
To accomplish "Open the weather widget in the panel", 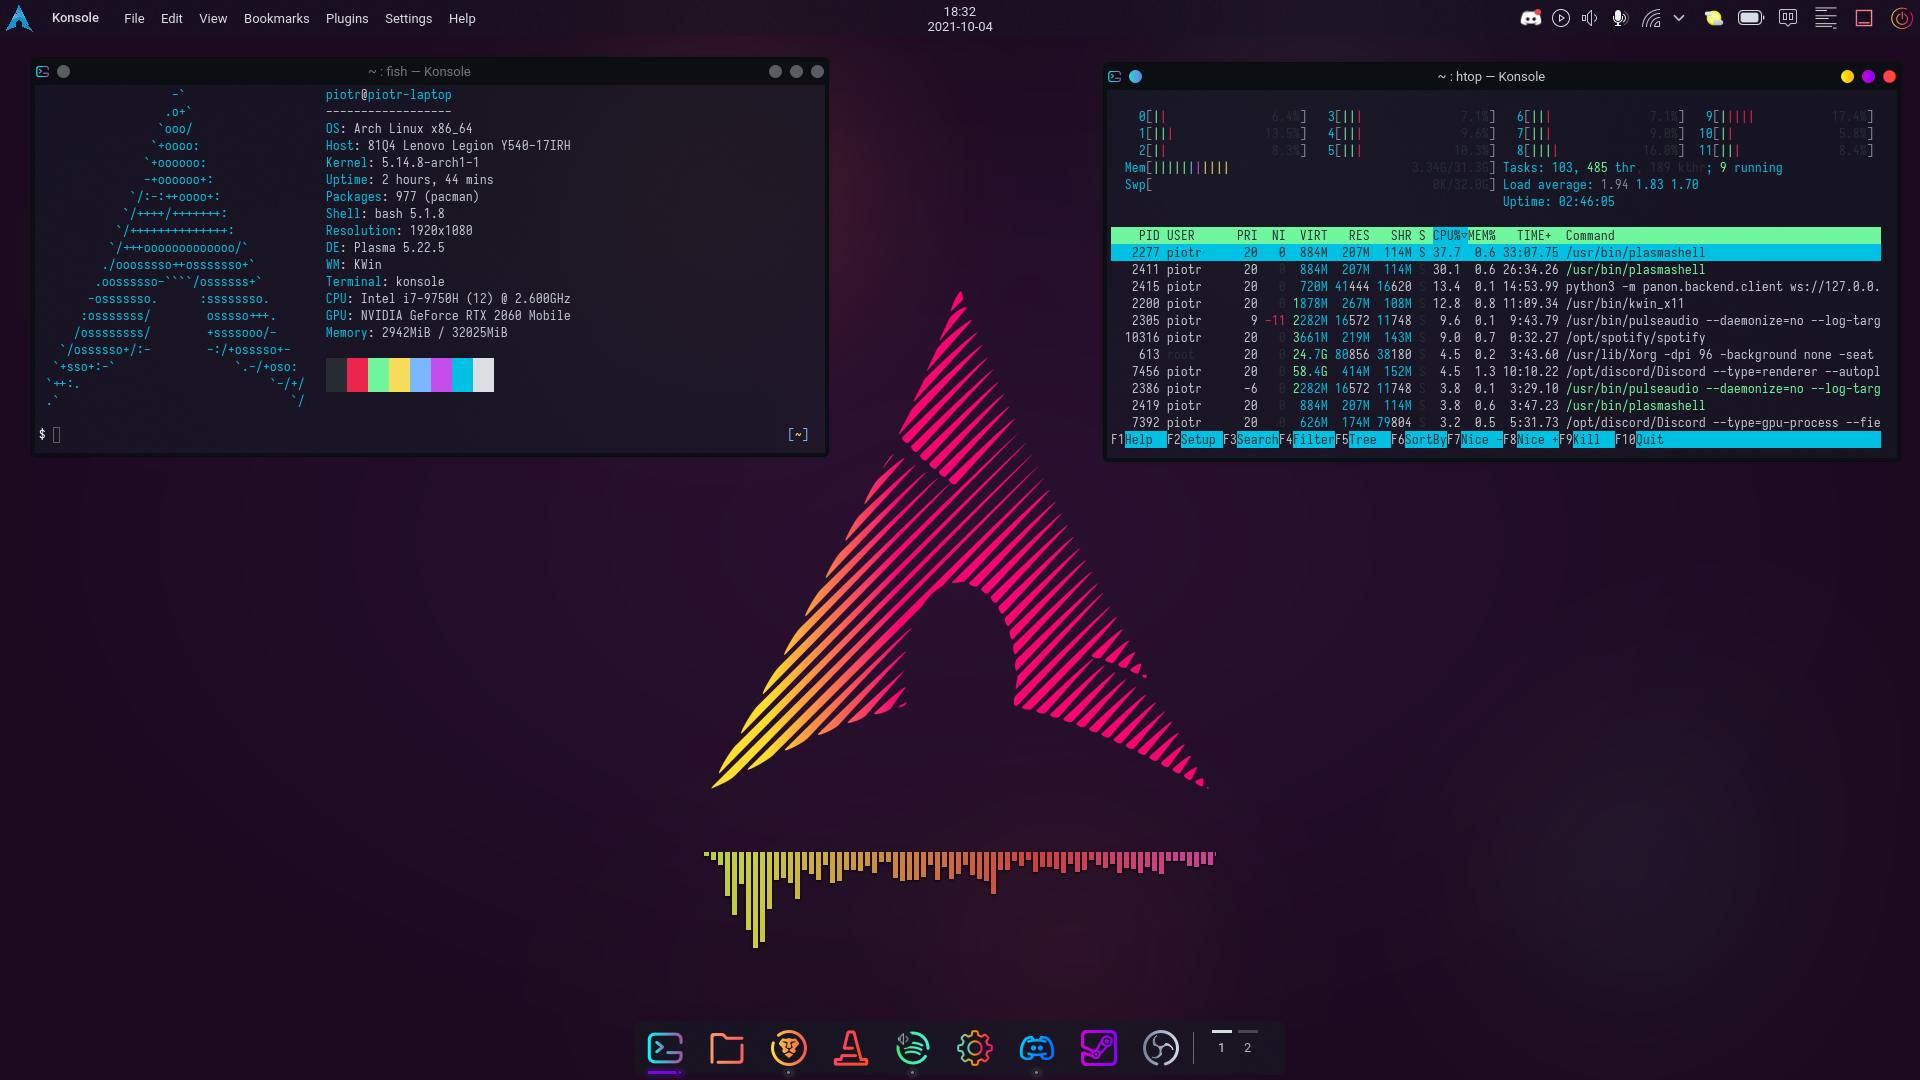I will [1714, 18].
